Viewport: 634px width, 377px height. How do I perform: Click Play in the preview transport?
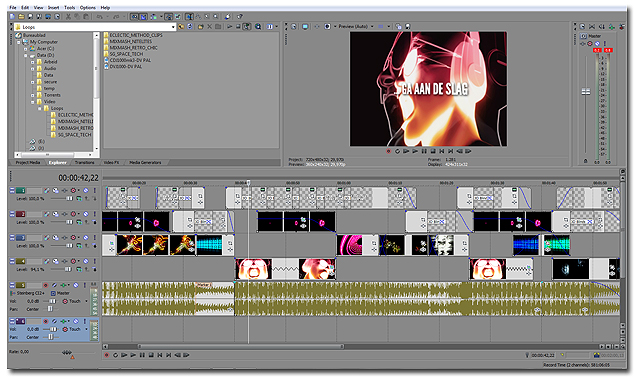[415, 151]
